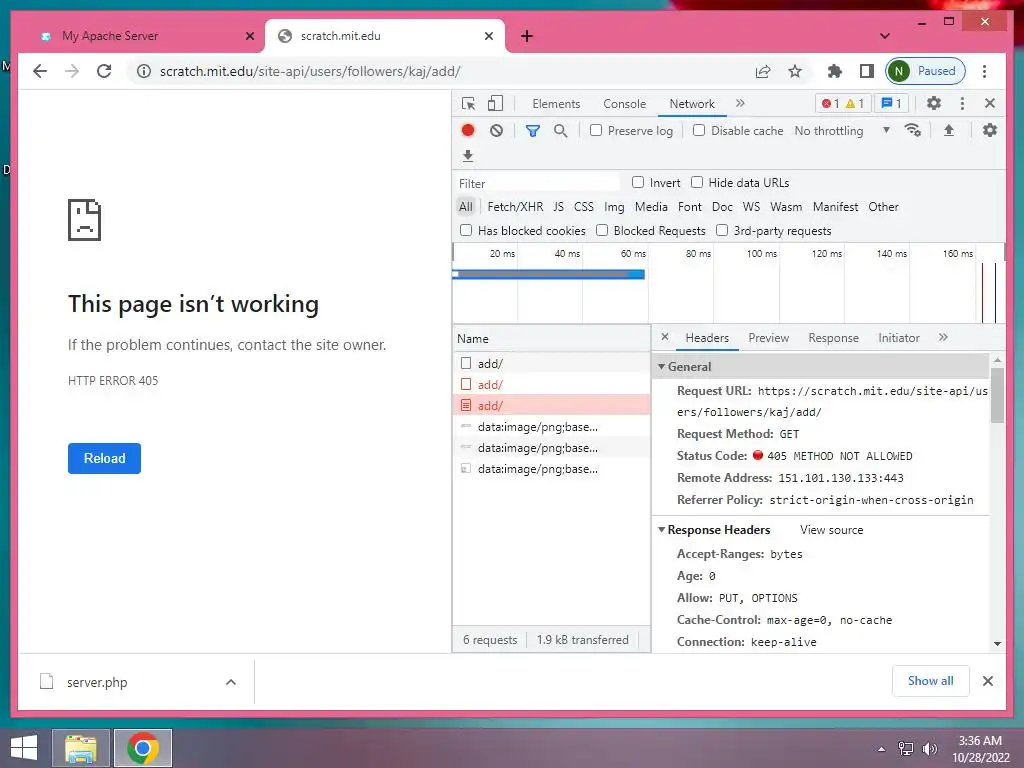Open network panel settings gear

(990, 130)
